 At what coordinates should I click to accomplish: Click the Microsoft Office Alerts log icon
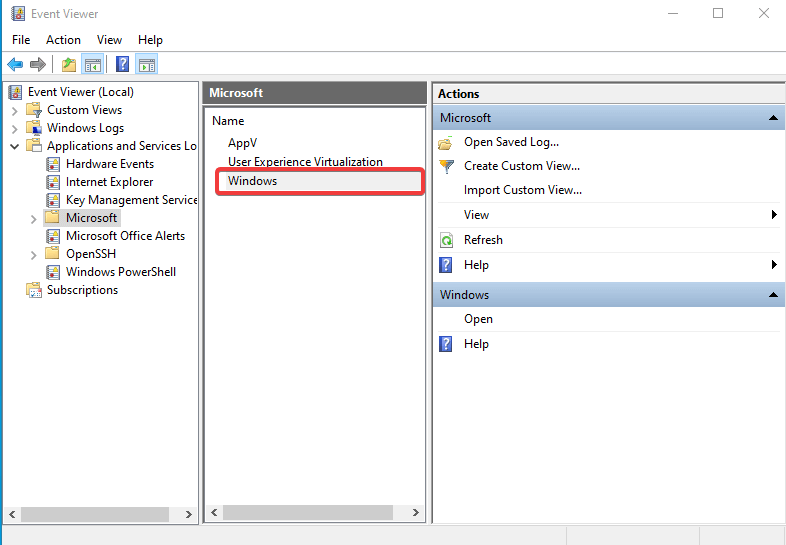tap(53, 236)
